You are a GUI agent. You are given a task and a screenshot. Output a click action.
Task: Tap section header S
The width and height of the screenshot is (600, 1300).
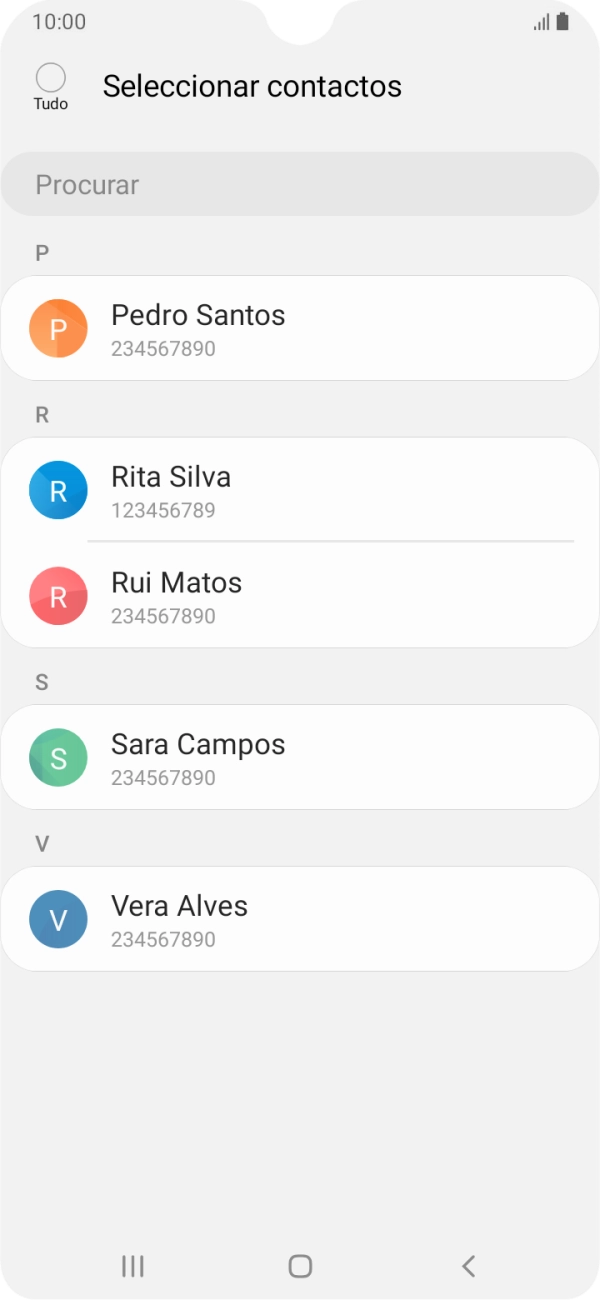[x=41, y=682]
